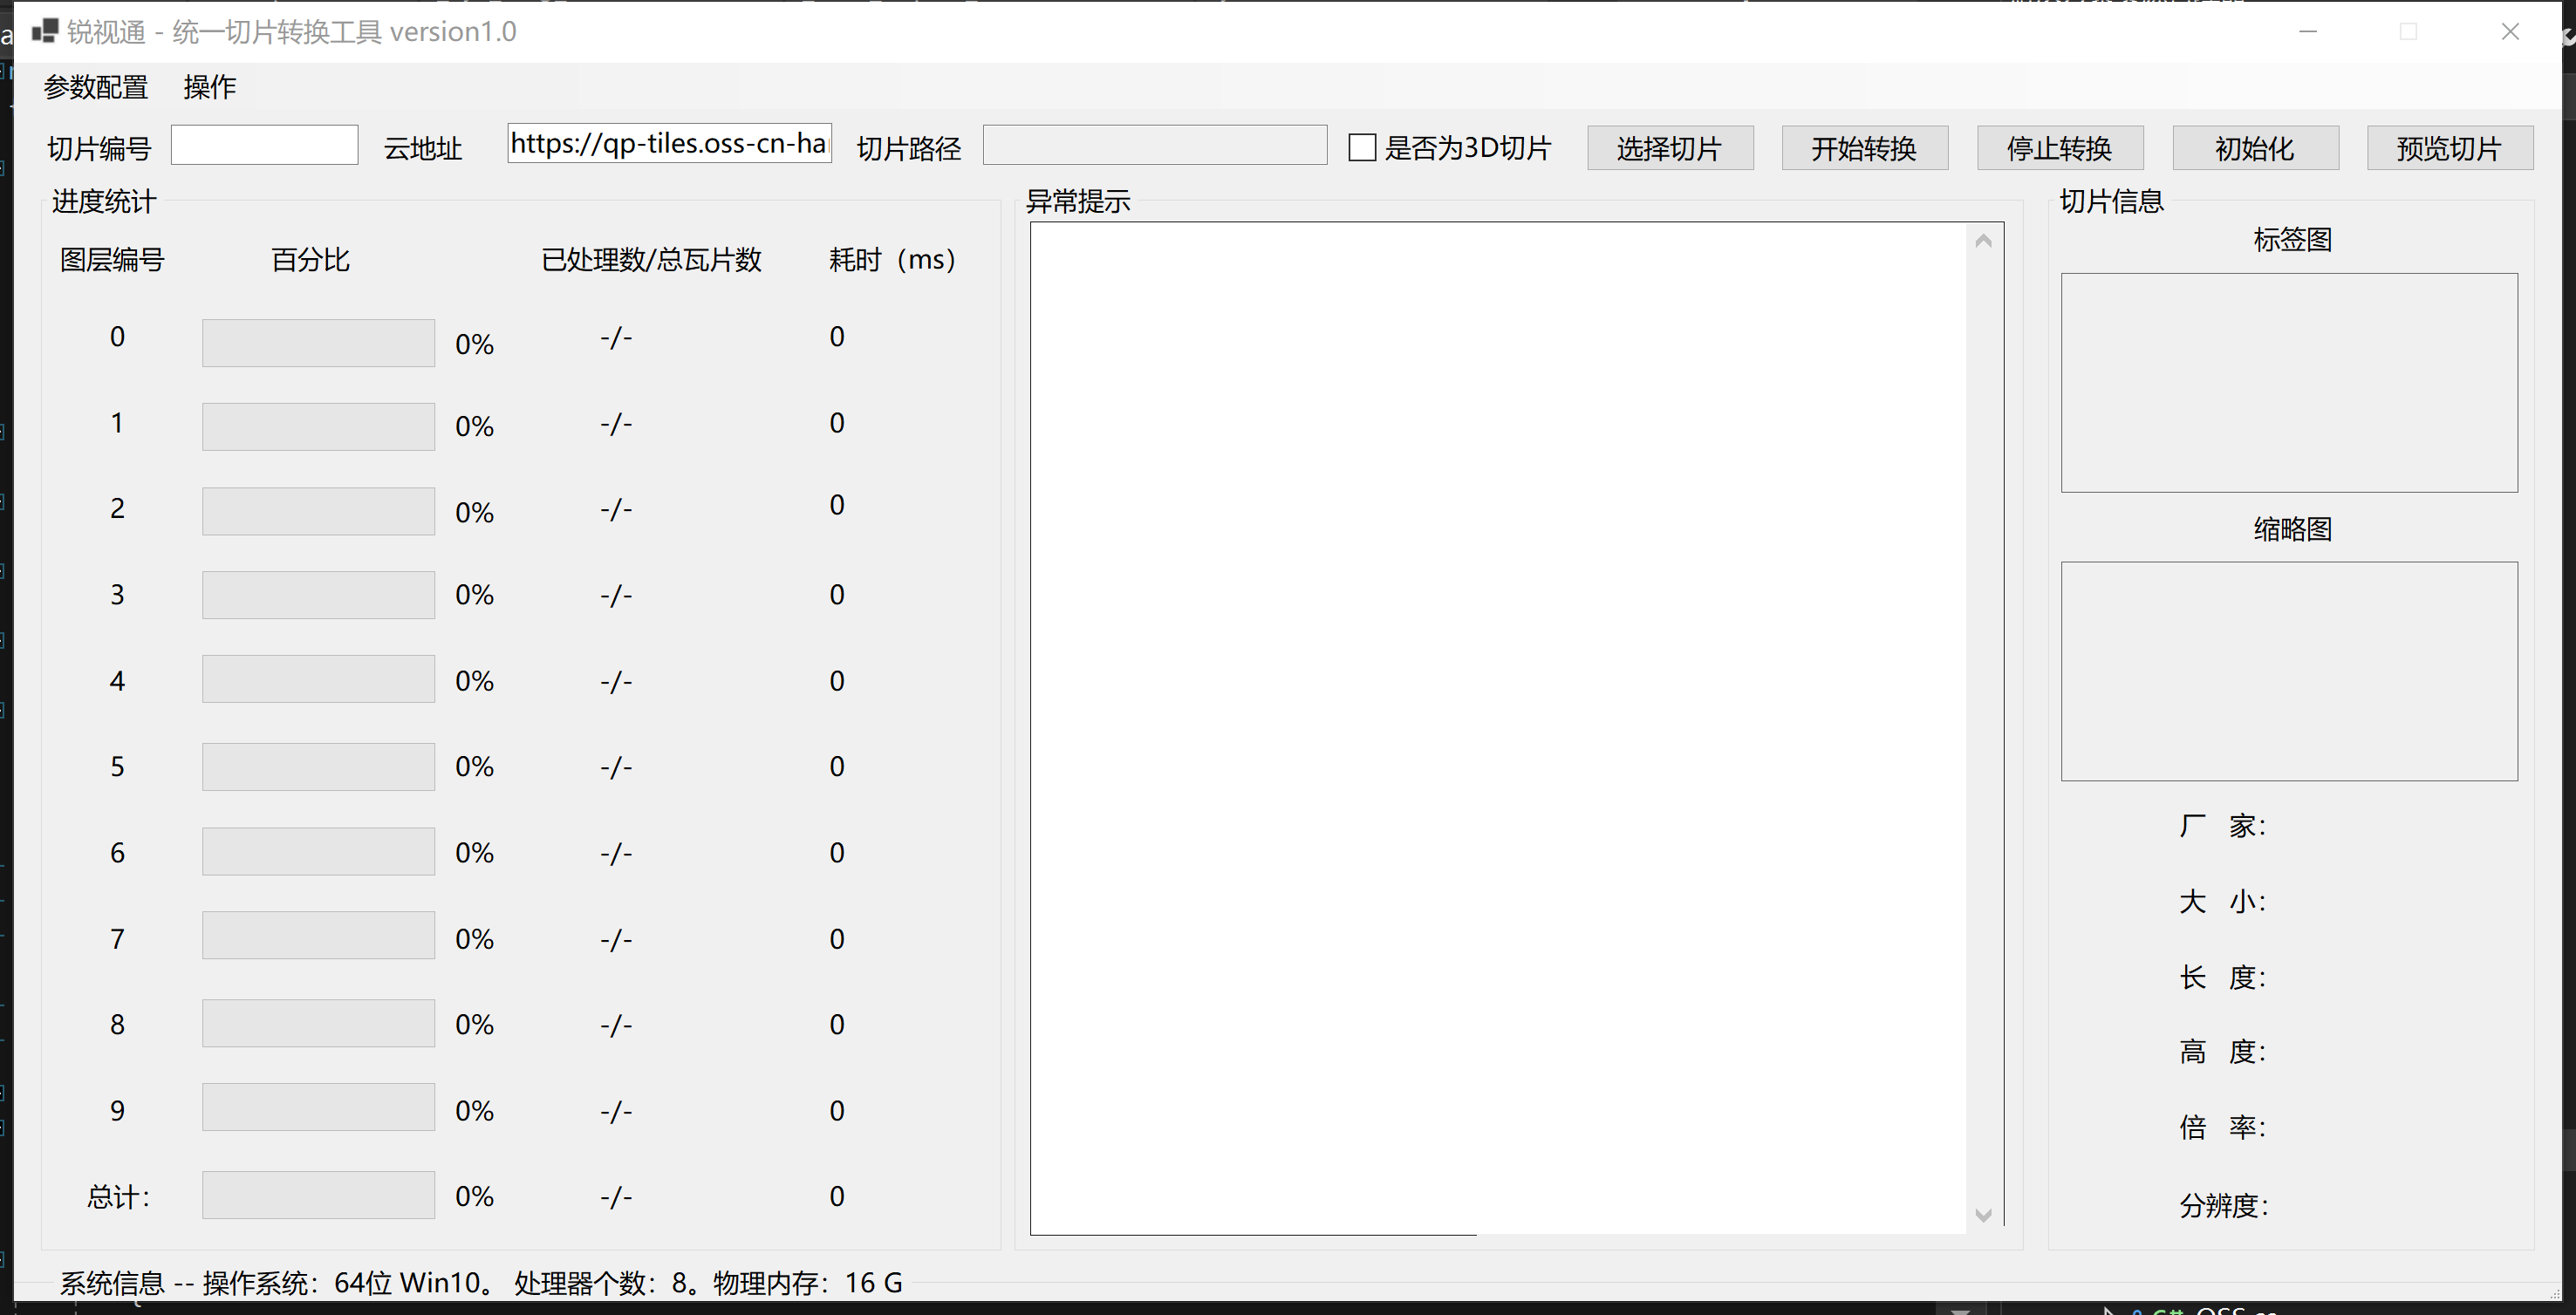Click progress bar for layer 9

tap(318, 1107)
